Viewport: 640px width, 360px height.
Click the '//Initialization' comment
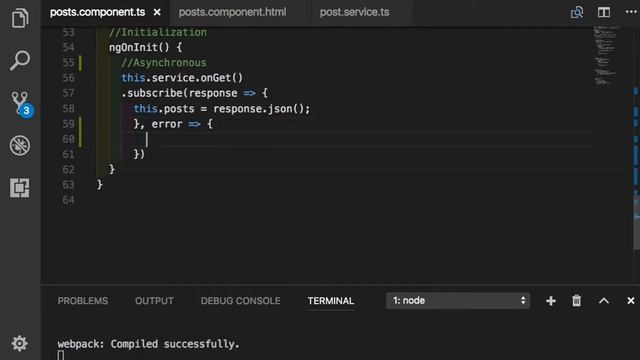point(158,32)
